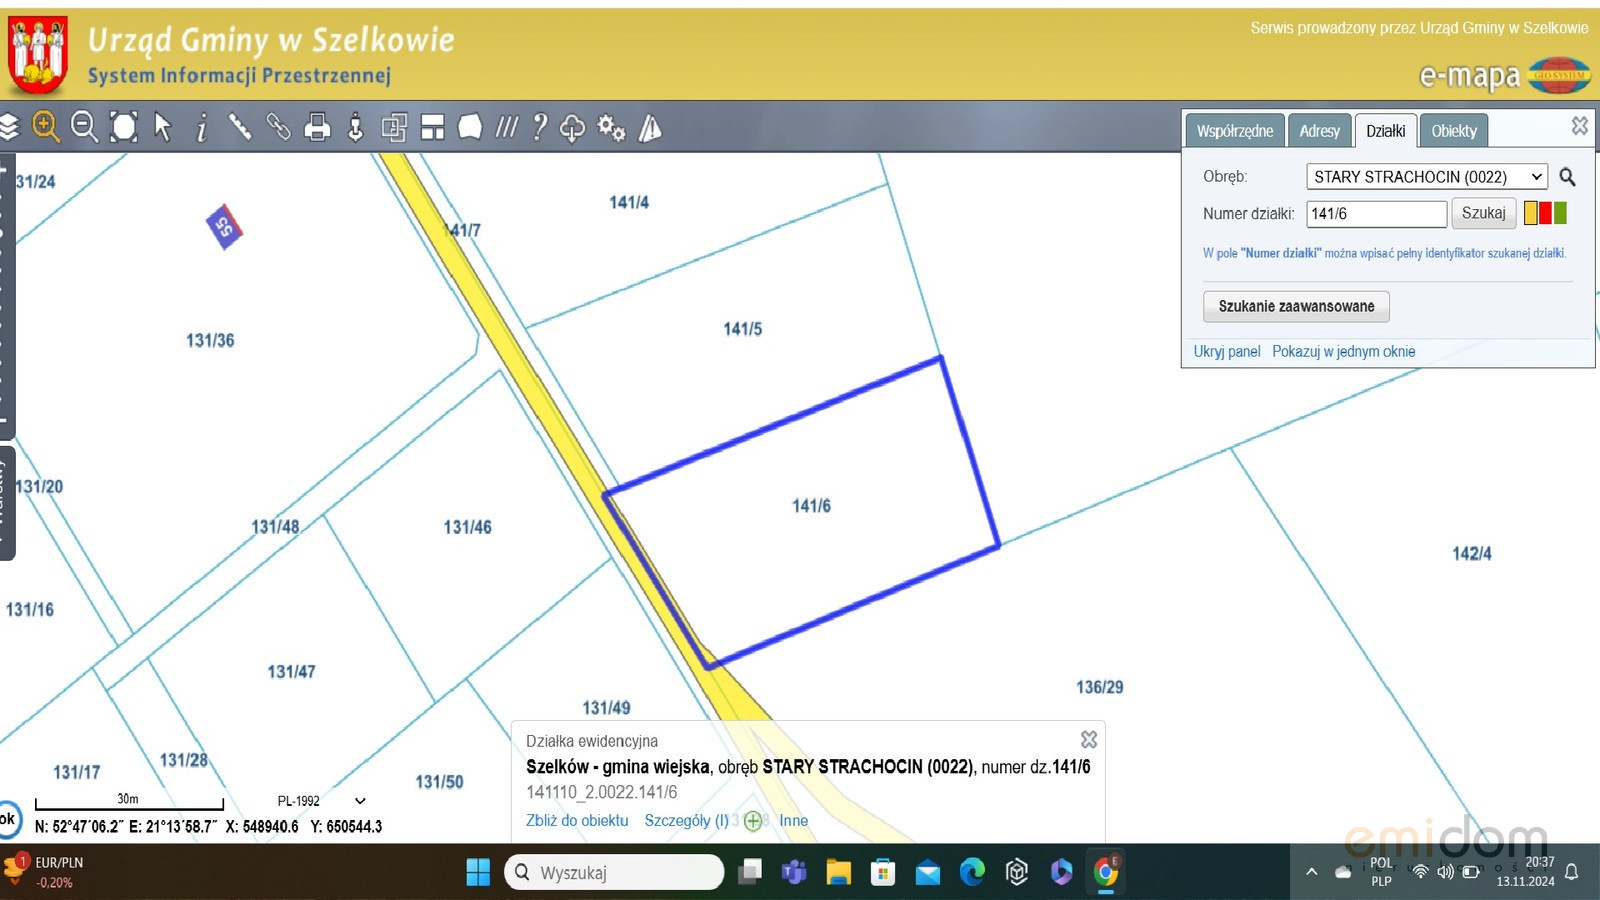
Task: Click the full extent view tool
Action: (x=124, y=127)
